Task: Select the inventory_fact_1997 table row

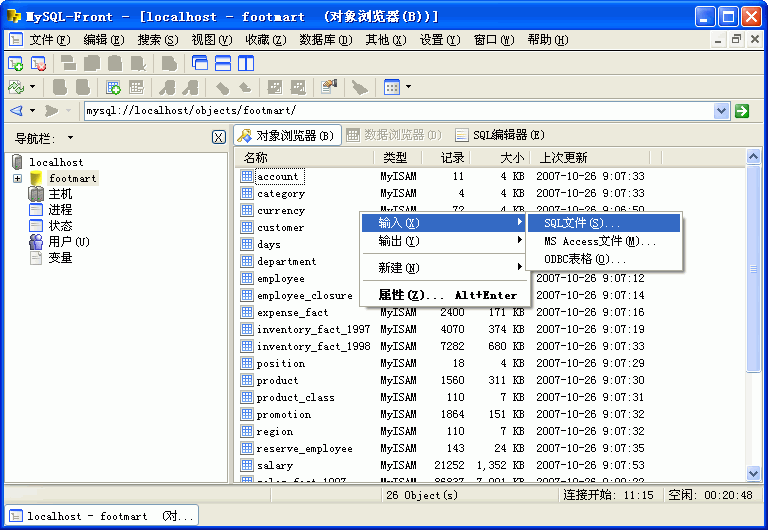Action: [442, 329]
